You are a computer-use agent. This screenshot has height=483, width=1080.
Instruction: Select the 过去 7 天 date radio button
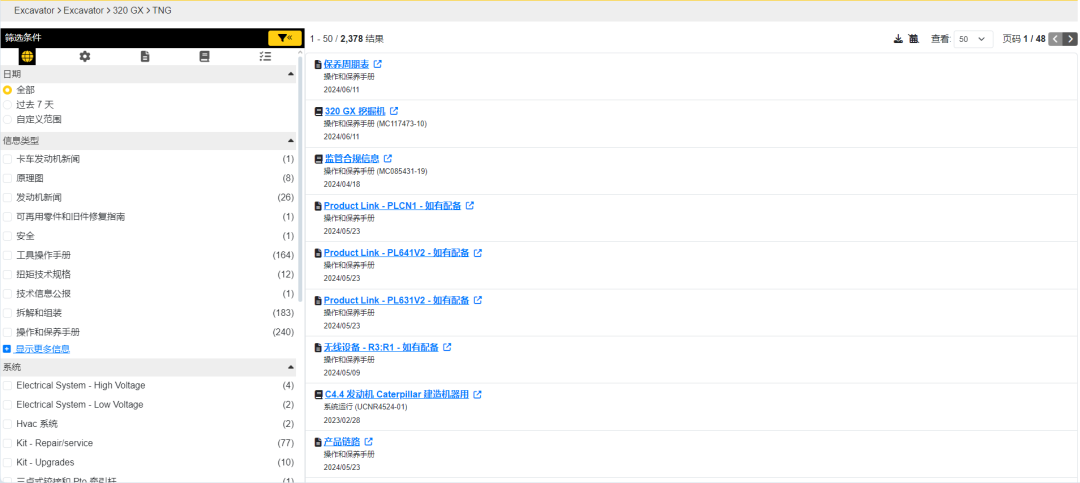pos(8,105)
